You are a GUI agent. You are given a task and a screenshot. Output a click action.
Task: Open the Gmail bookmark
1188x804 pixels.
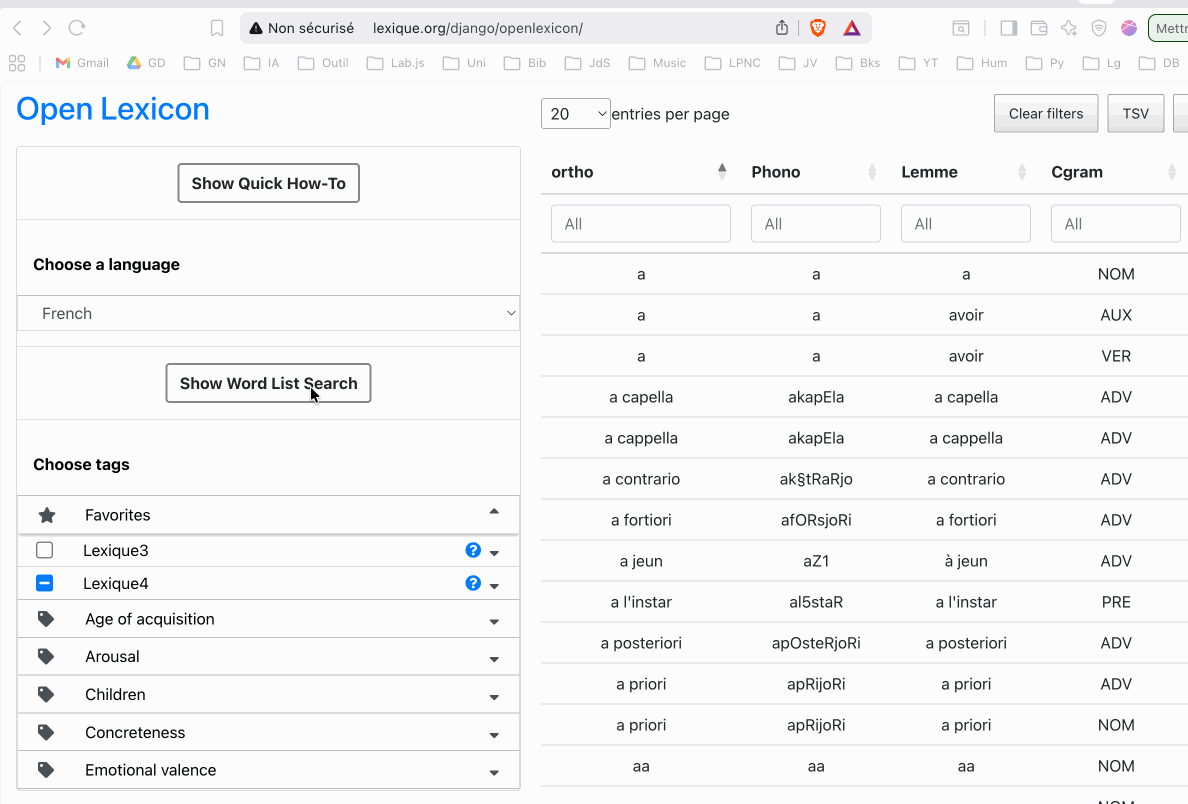(x=82, y=63)
